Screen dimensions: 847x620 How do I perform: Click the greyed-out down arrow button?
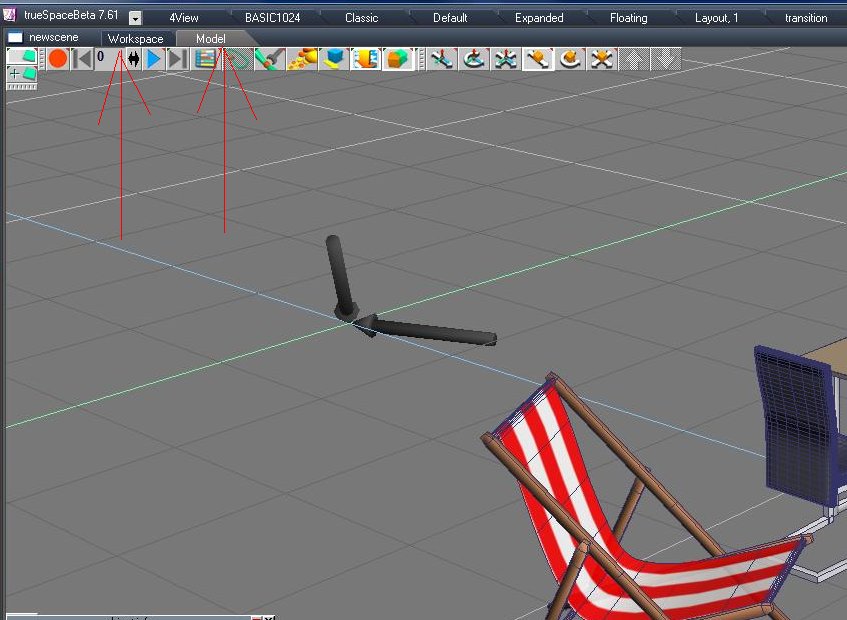(x=666, y=58)
